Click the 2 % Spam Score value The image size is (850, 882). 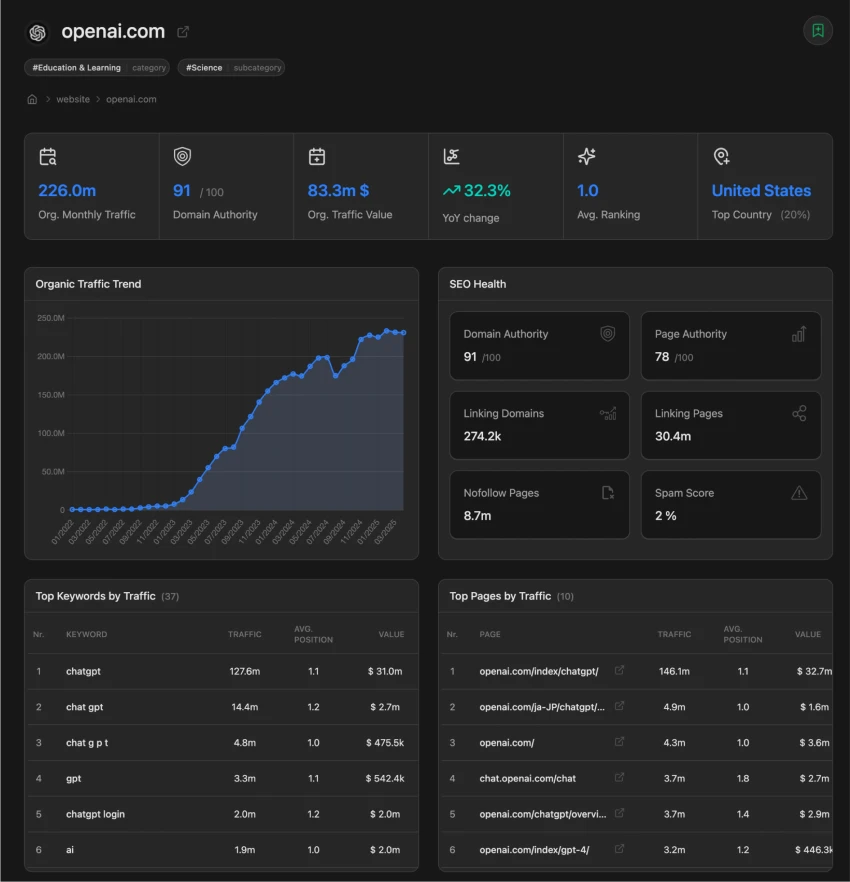pyautogui.click(x=665, y=516)
